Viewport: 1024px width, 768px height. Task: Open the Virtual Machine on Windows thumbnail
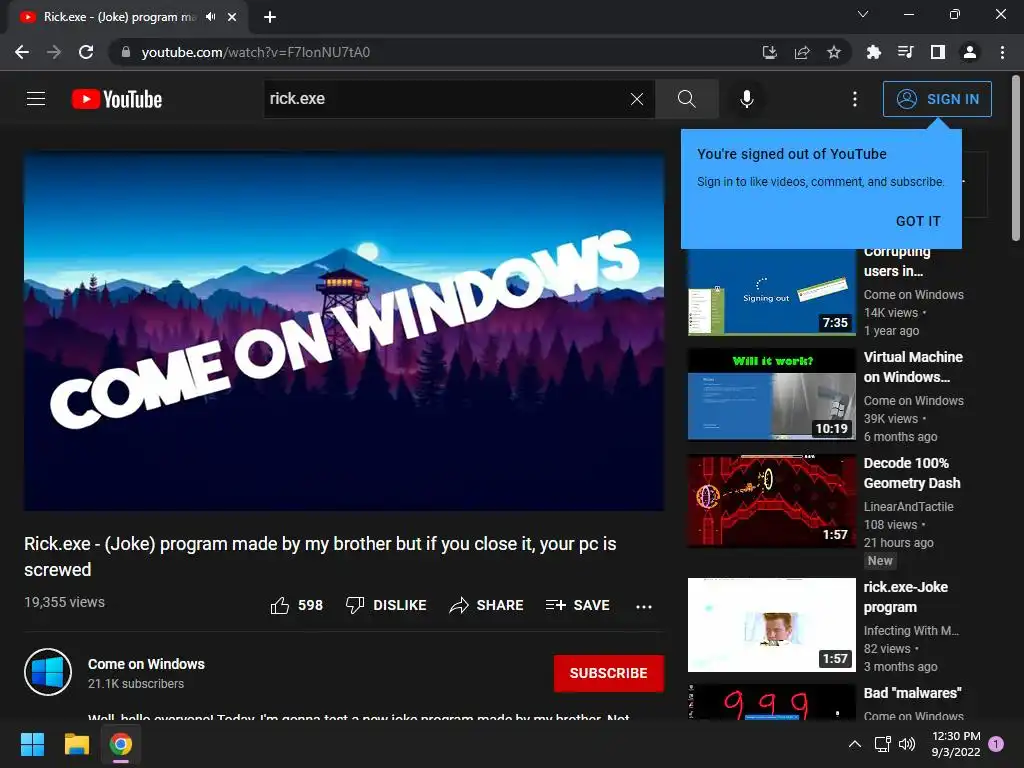(x=771, y=394)
